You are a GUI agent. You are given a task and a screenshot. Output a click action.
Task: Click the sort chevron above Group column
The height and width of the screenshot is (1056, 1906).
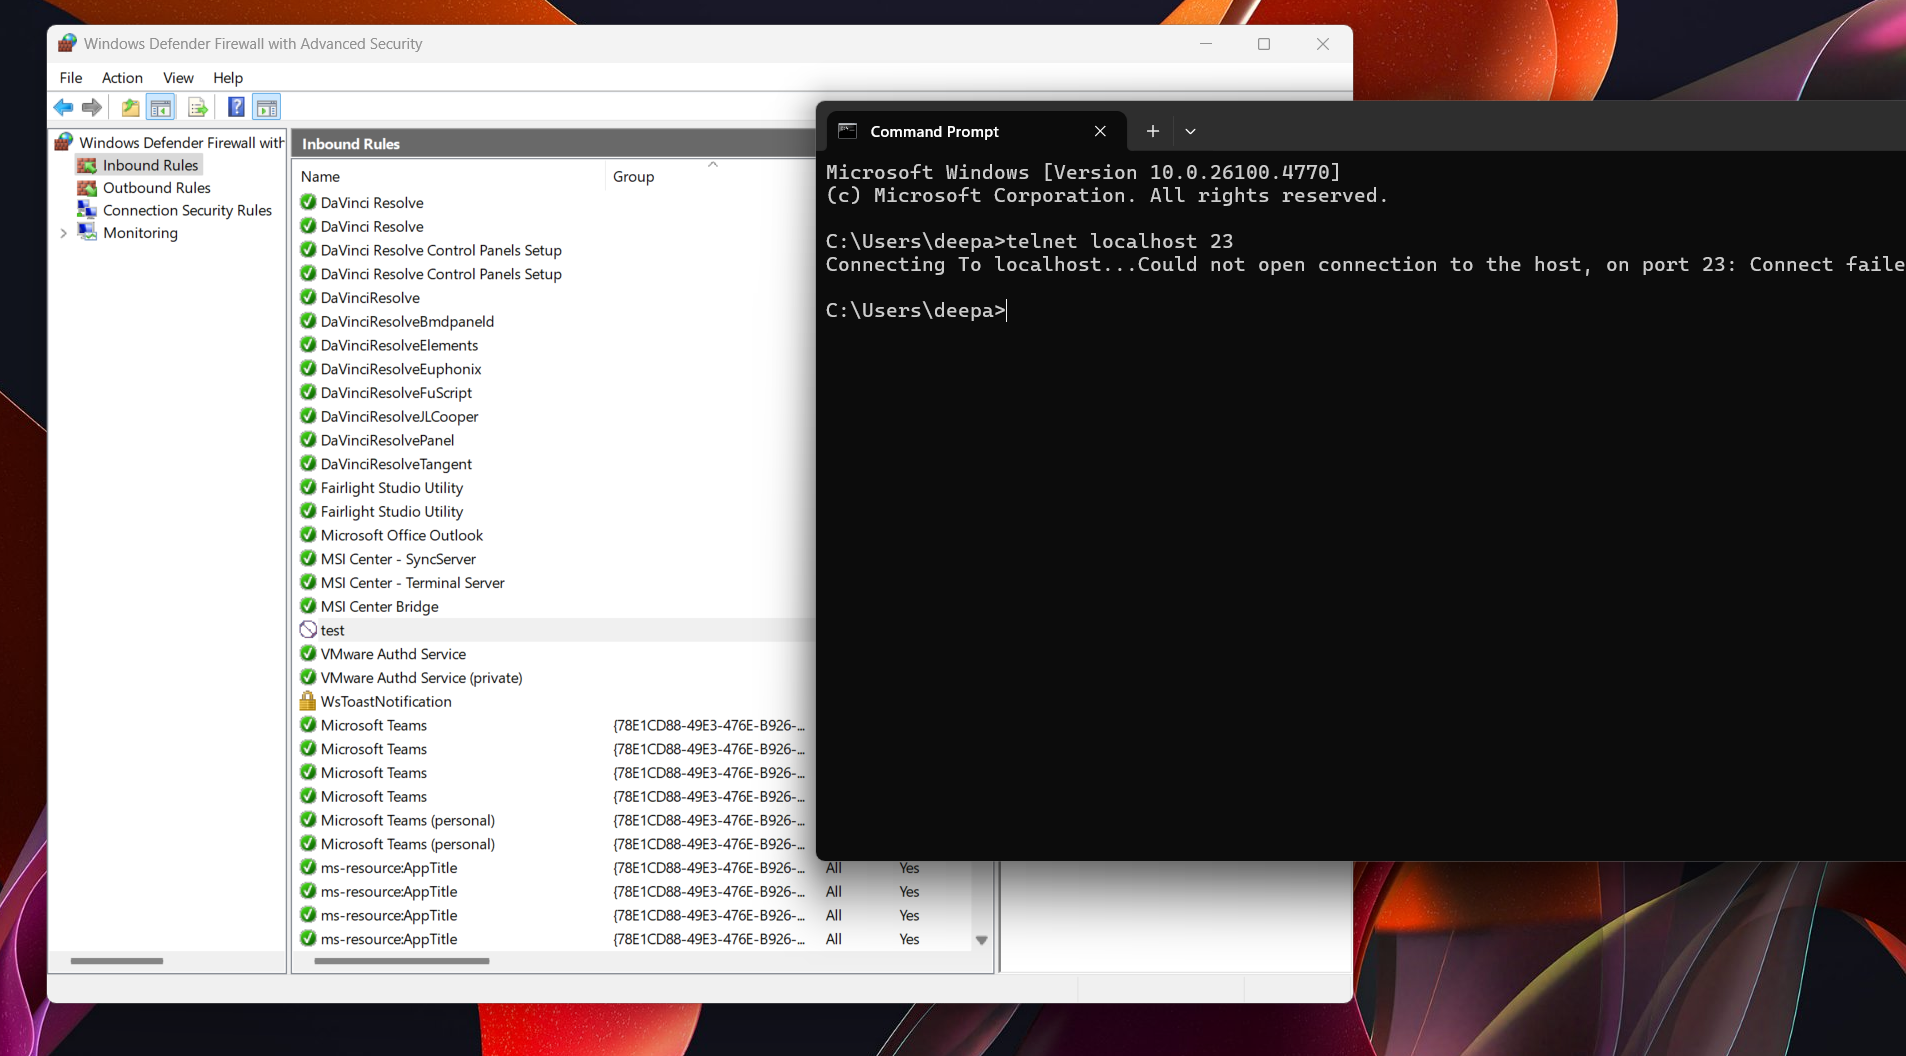click(x=713, y=164)
